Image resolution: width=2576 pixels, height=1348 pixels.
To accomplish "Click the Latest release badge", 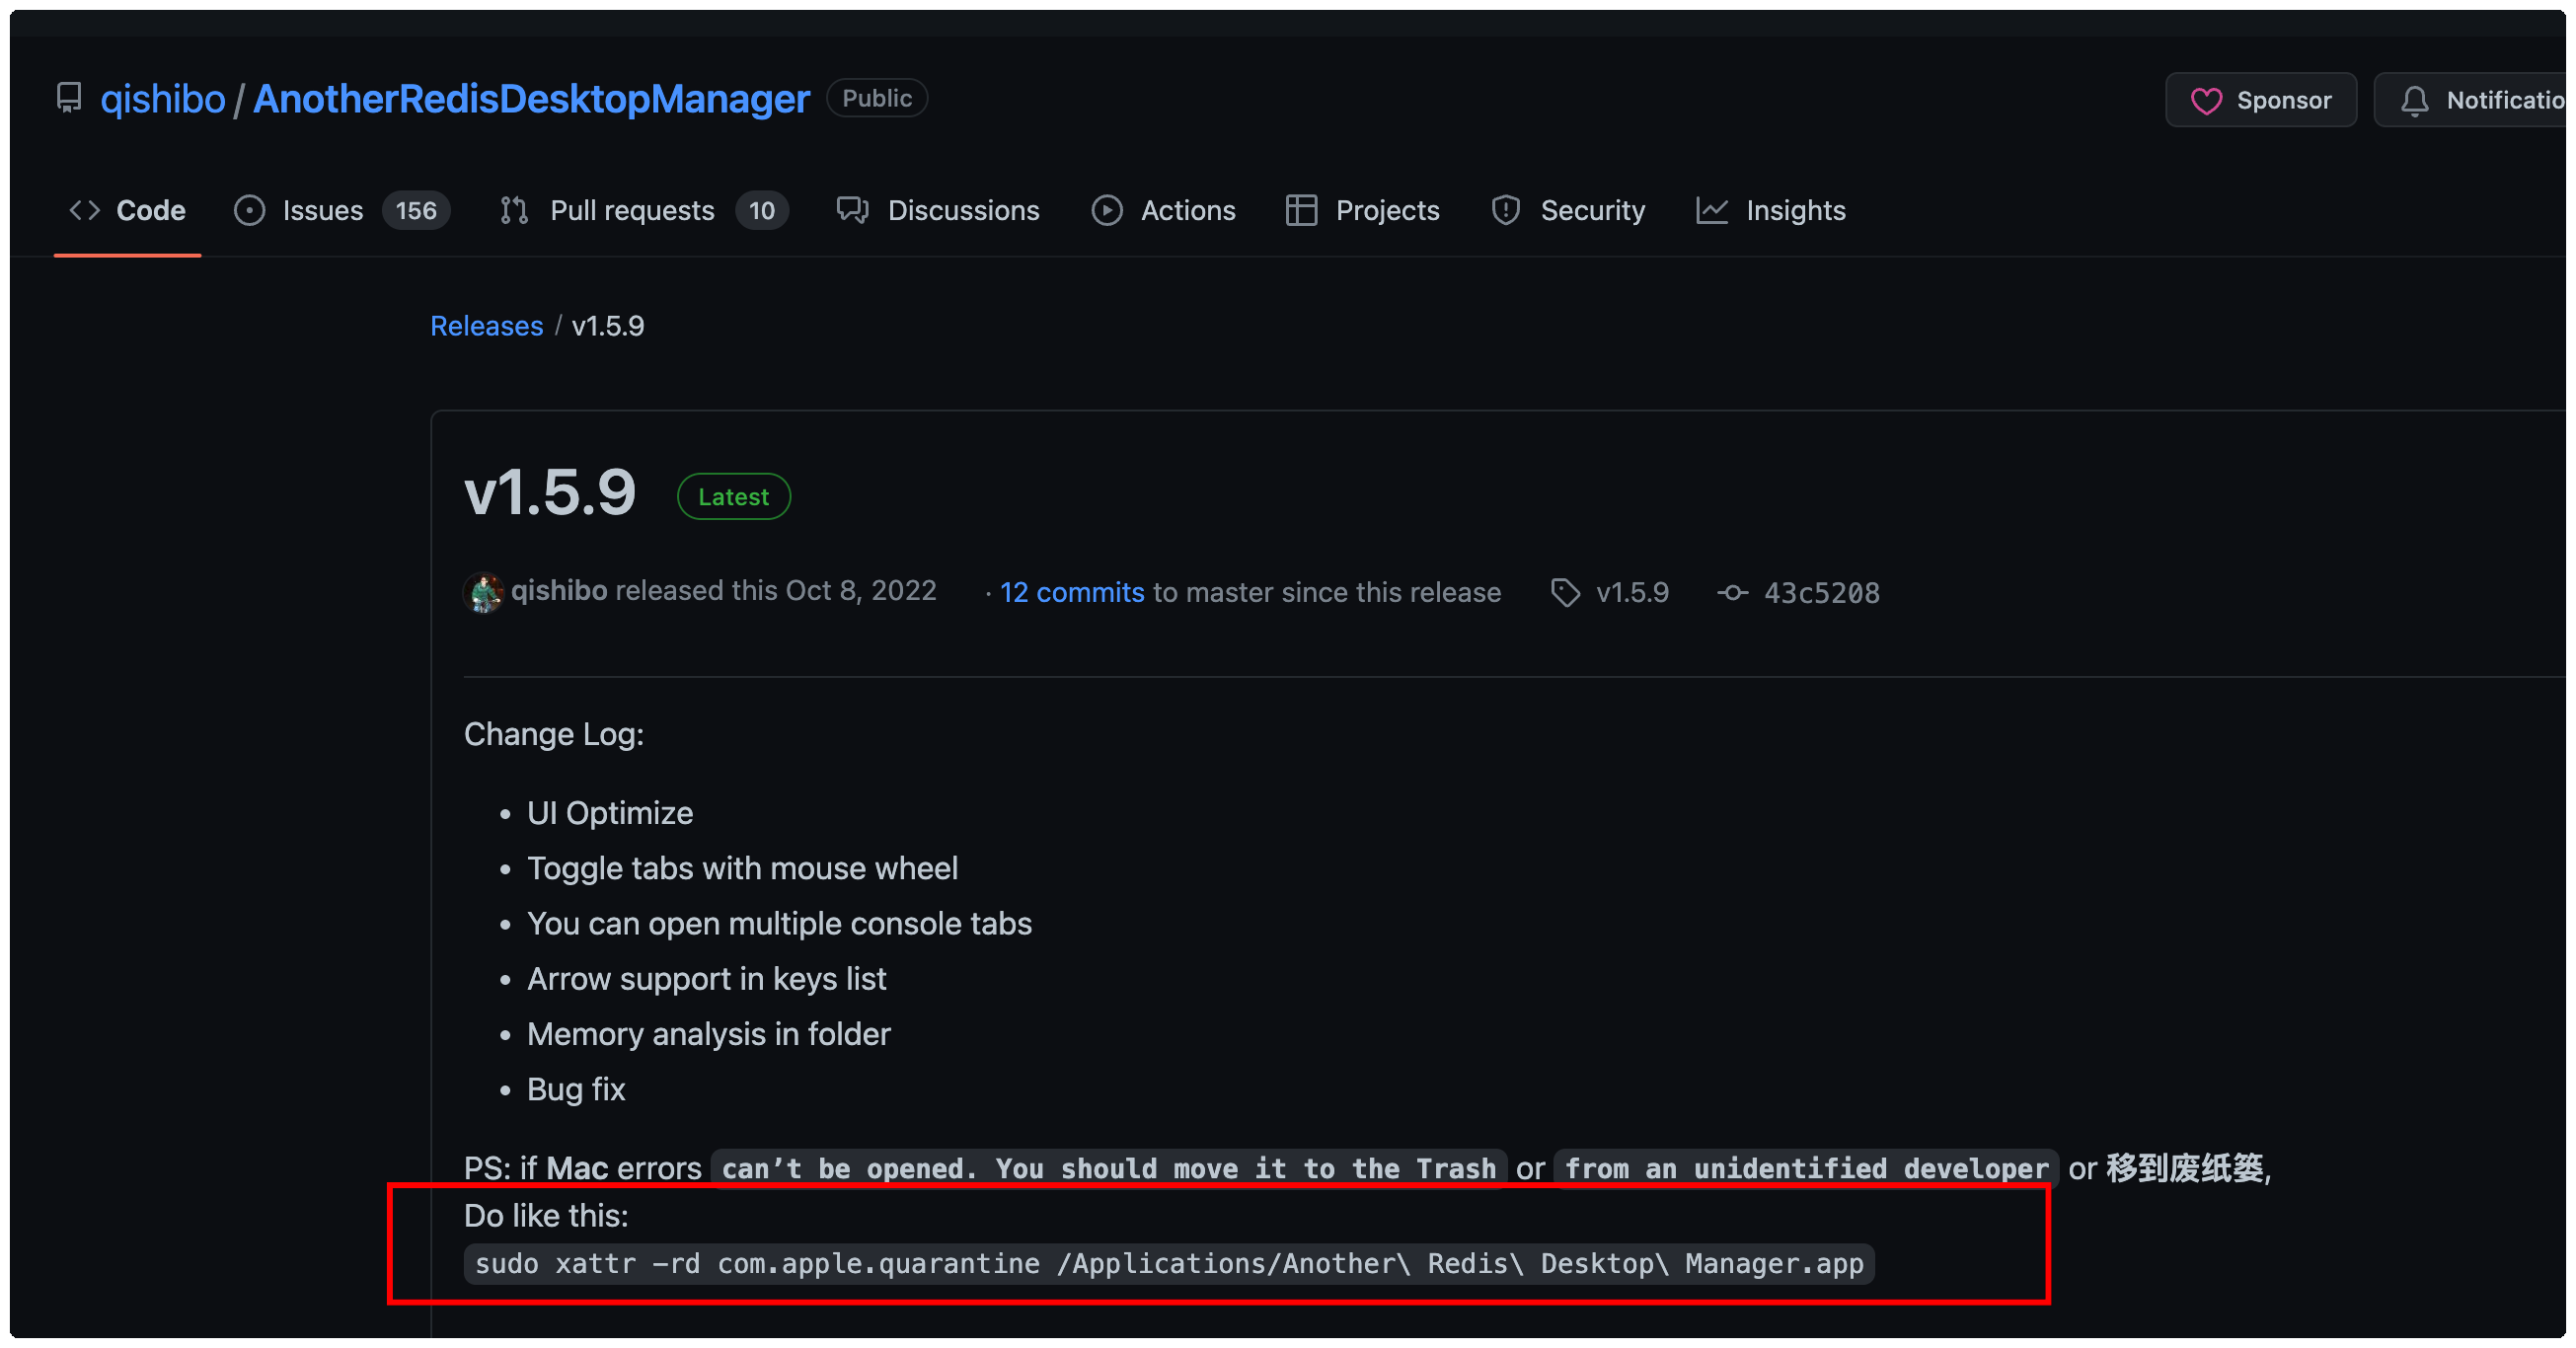I will coord(733,496).
